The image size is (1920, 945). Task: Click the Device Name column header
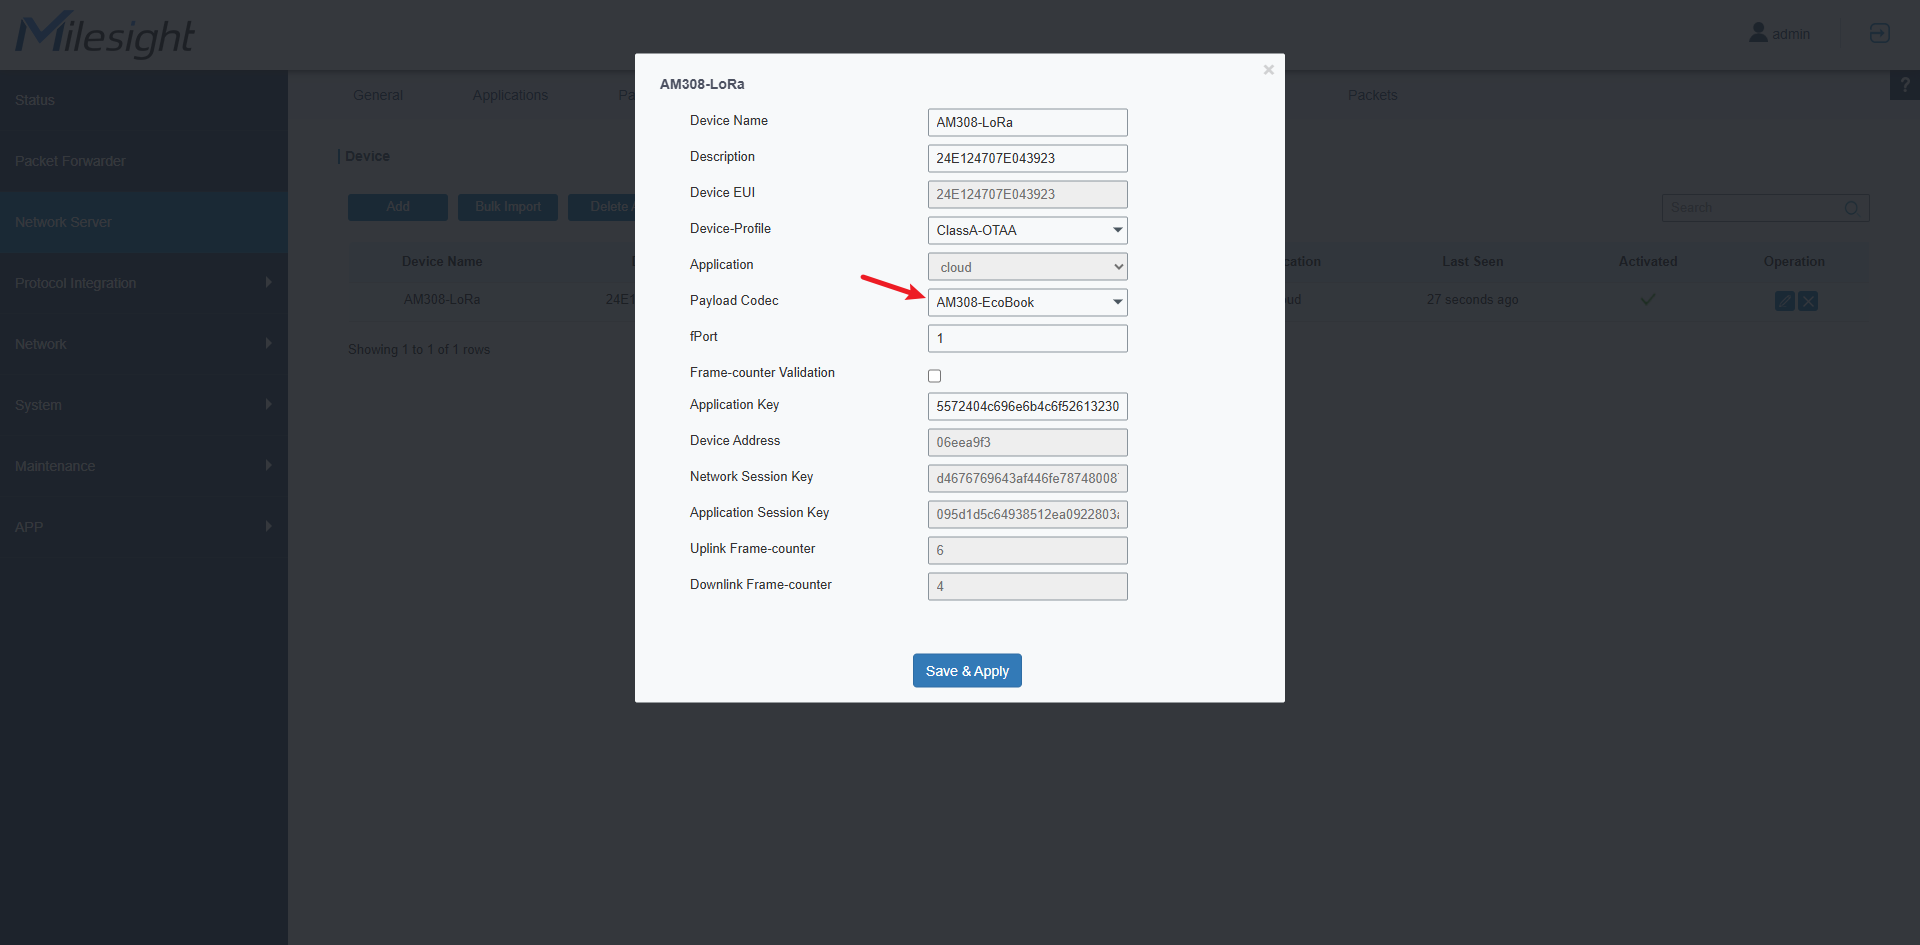point(442,261)
